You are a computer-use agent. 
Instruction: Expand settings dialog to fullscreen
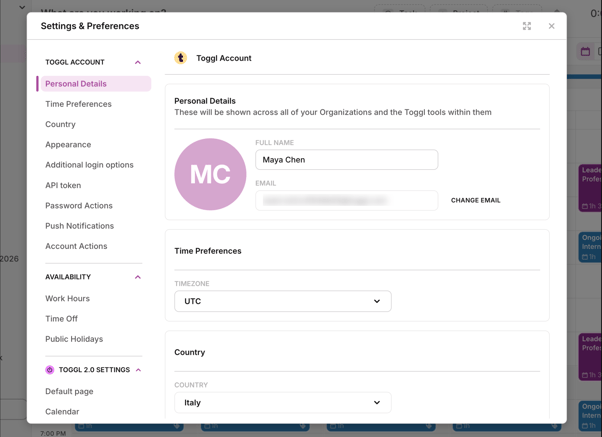click(x=527, y=26)
